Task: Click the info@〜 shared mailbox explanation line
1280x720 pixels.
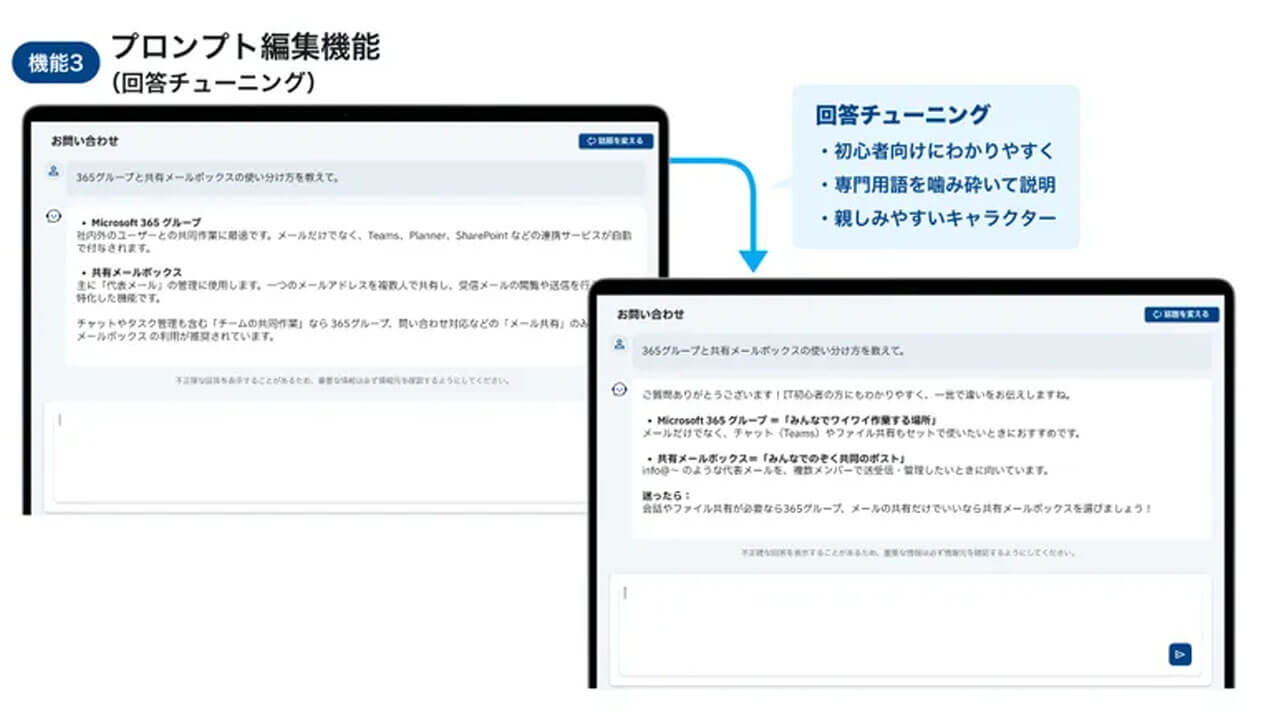Action: [845, 470]
